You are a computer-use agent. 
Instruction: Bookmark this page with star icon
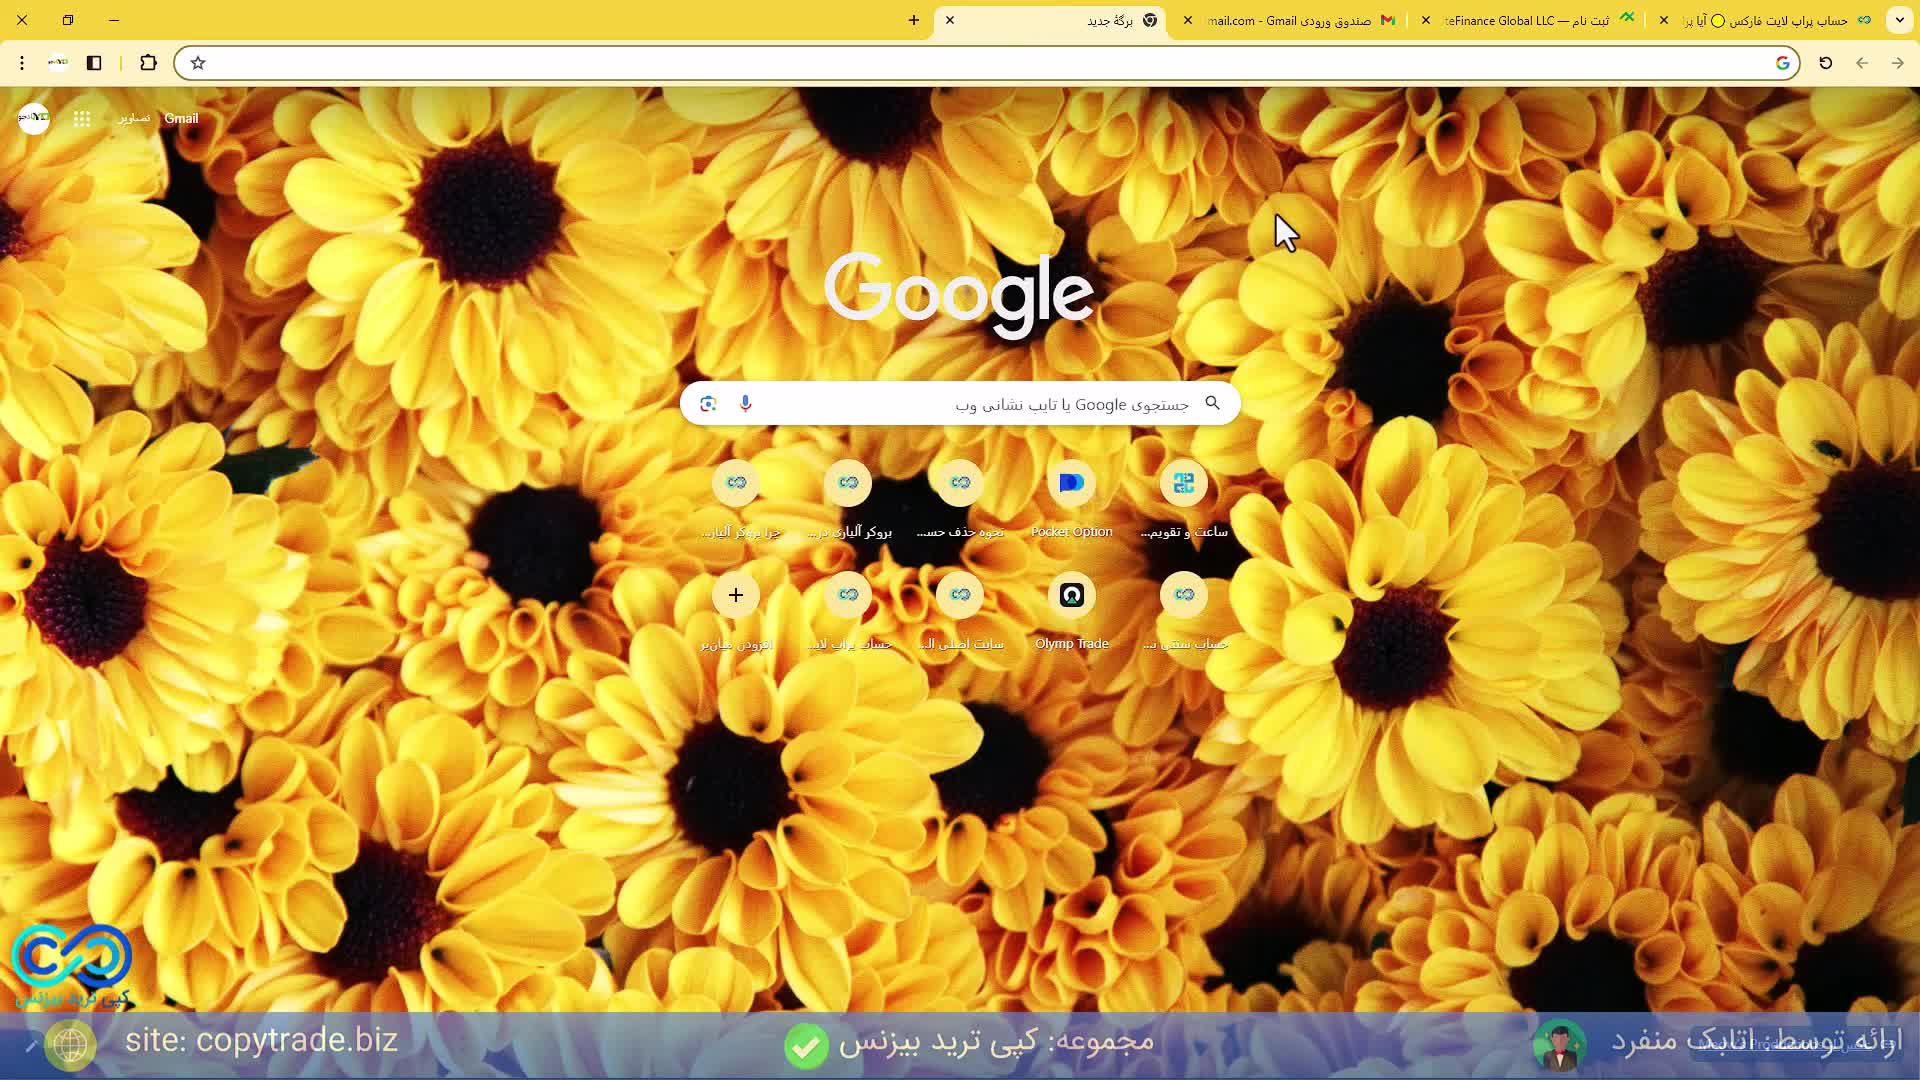(x=198, y=63)
